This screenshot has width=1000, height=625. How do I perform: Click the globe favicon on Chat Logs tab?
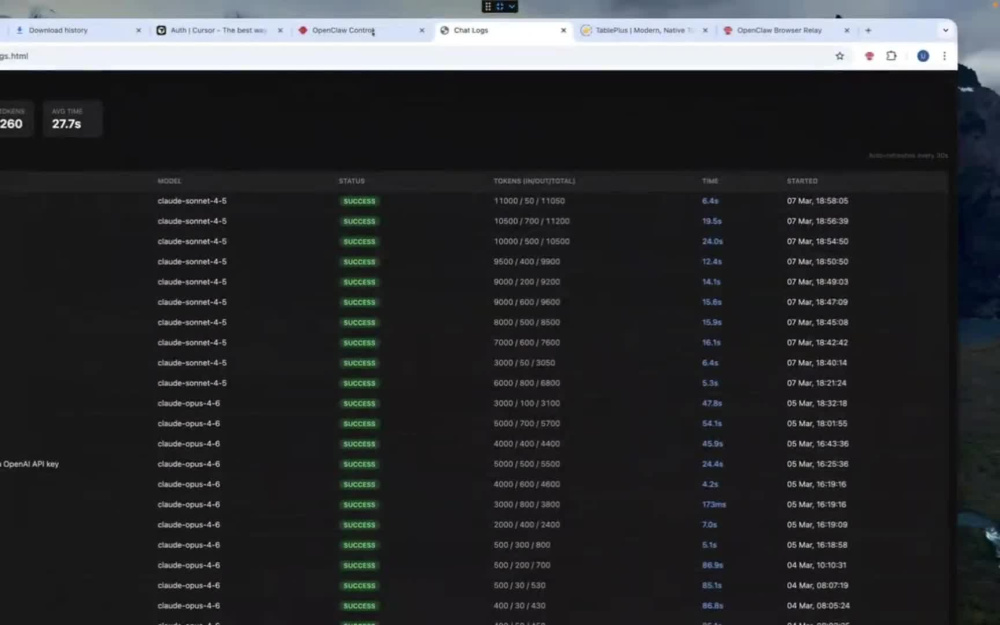tap(445, 30)
